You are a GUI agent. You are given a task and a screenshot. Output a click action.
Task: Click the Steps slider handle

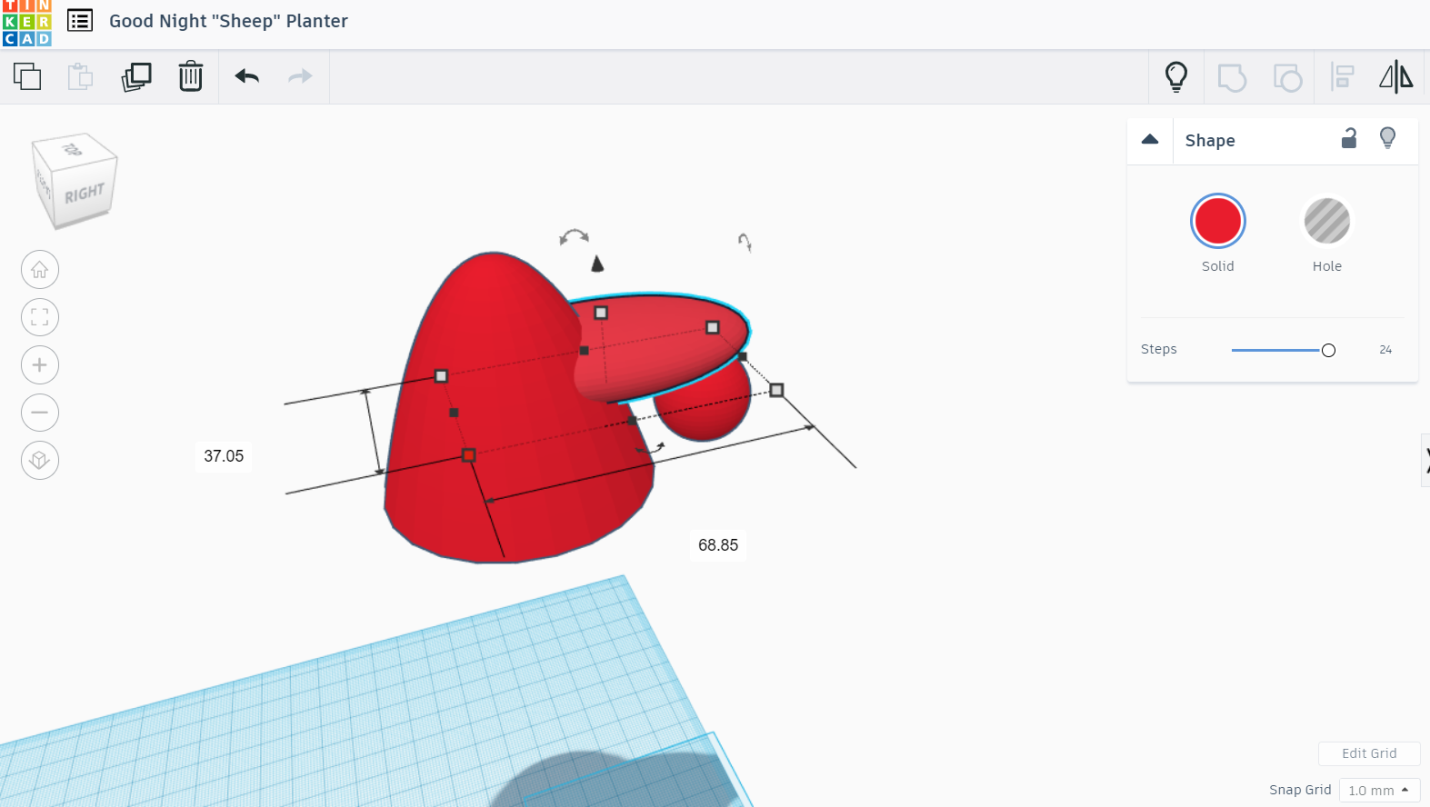[x=1328, y=350]
